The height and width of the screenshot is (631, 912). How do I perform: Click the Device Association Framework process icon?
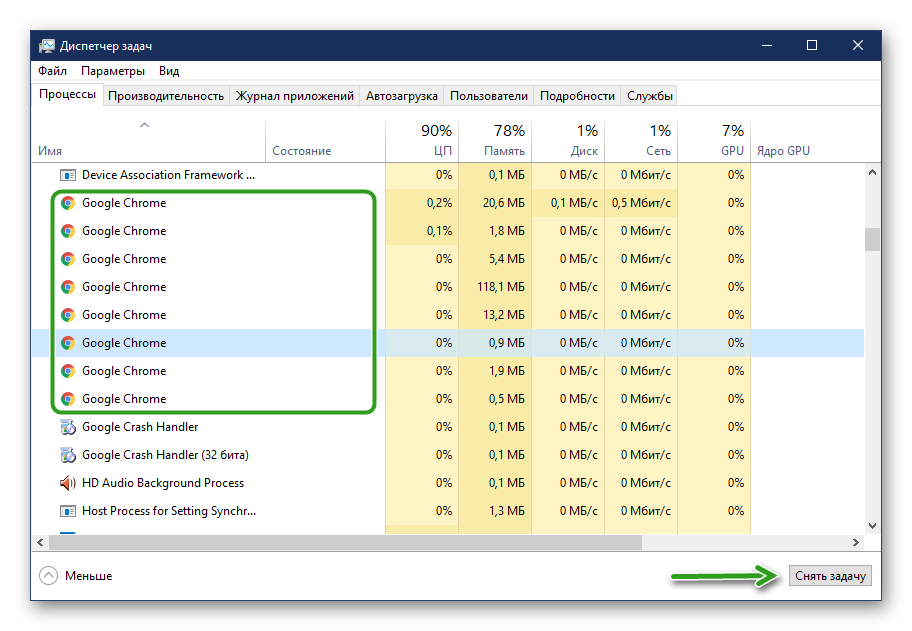[68, 175]
